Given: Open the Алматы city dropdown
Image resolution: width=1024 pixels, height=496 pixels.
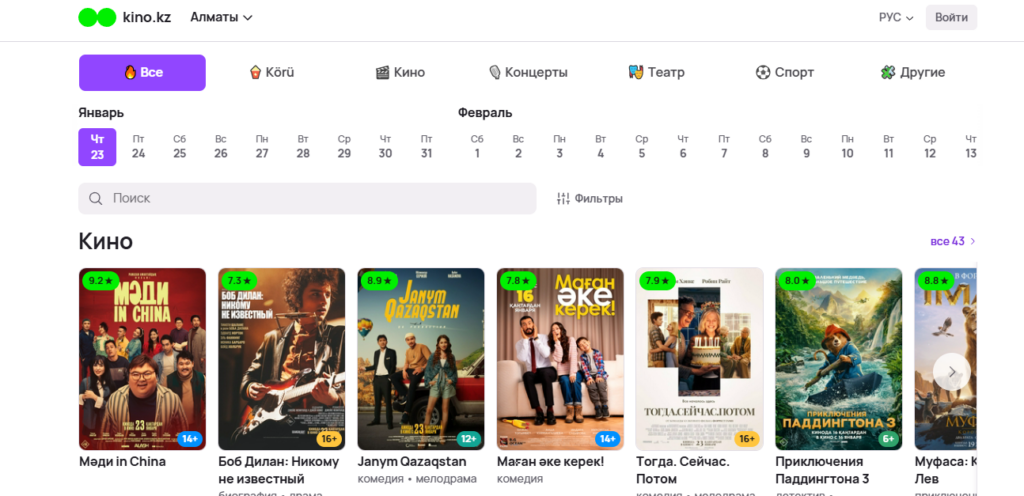Looking at the screenshot, I should click(x=221, y=18).
